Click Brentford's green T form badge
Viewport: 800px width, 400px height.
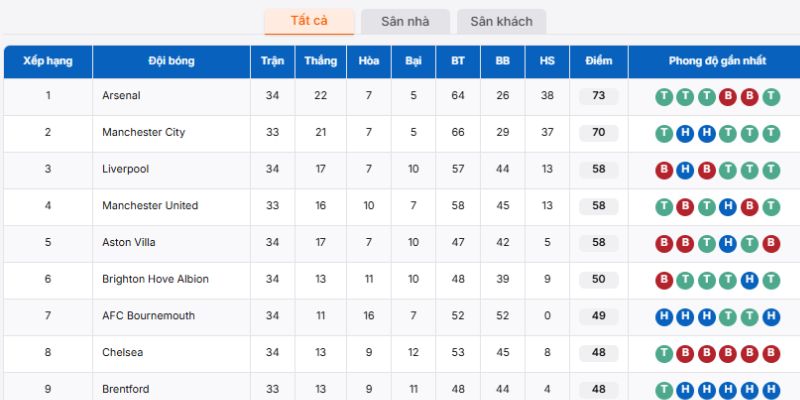click(x=664, y=390)
